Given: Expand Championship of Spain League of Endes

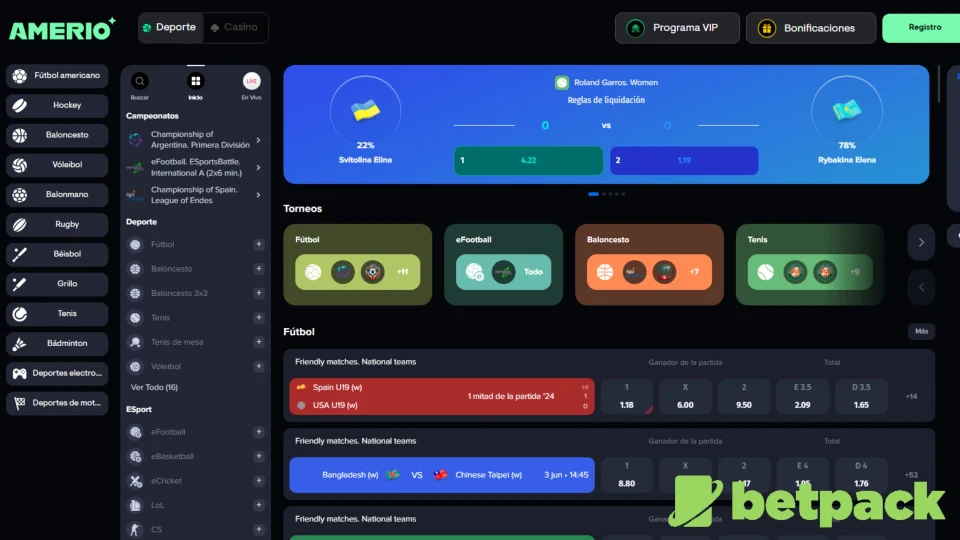Looking at the screenshot, I should (258, 195).
